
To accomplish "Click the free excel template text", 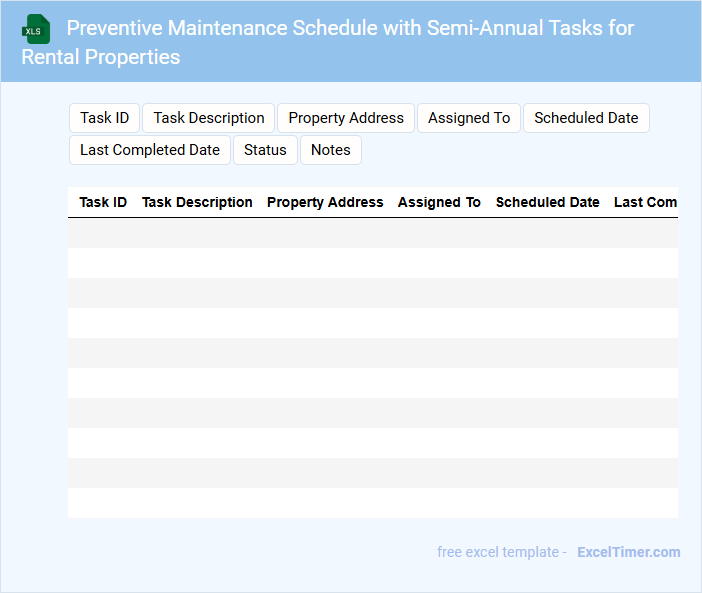I will click(501, 552).
